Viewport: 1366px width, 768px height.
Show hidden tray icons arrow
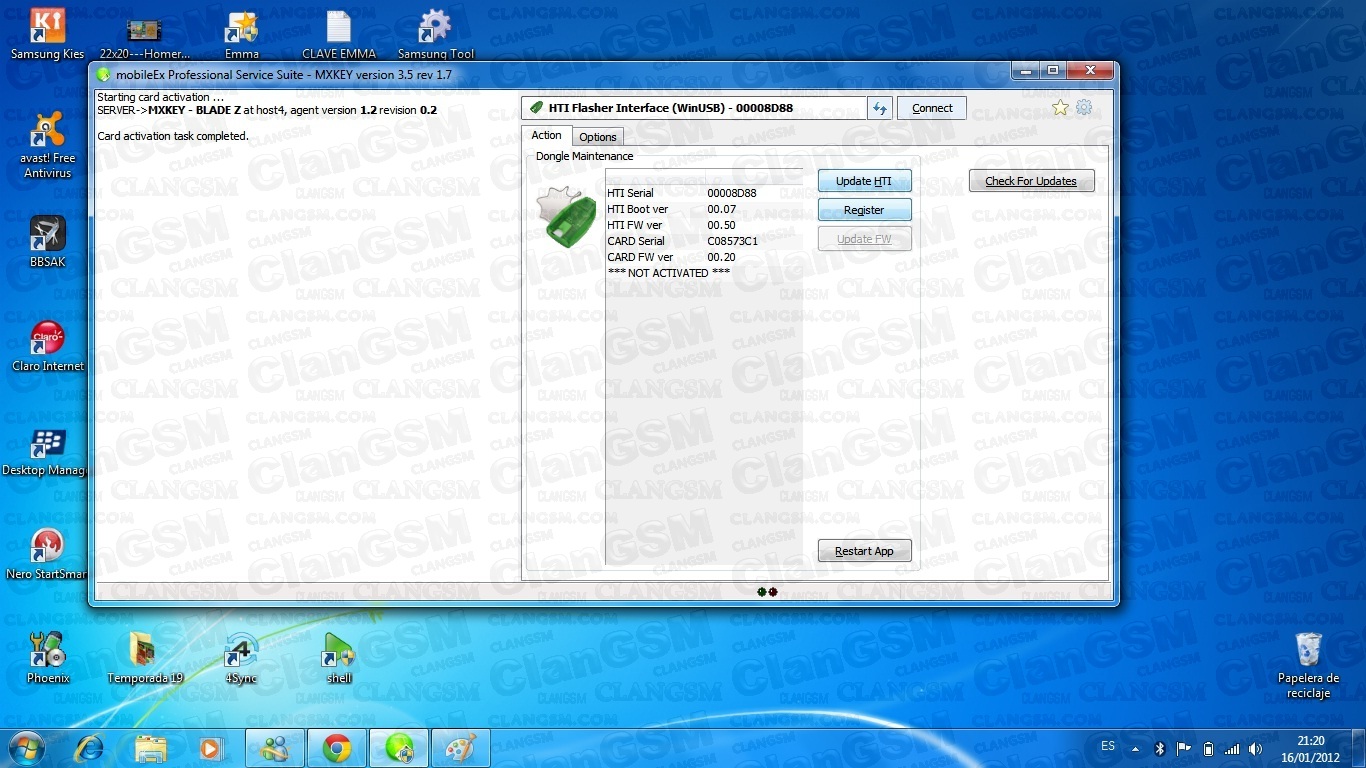[1135, 748]
